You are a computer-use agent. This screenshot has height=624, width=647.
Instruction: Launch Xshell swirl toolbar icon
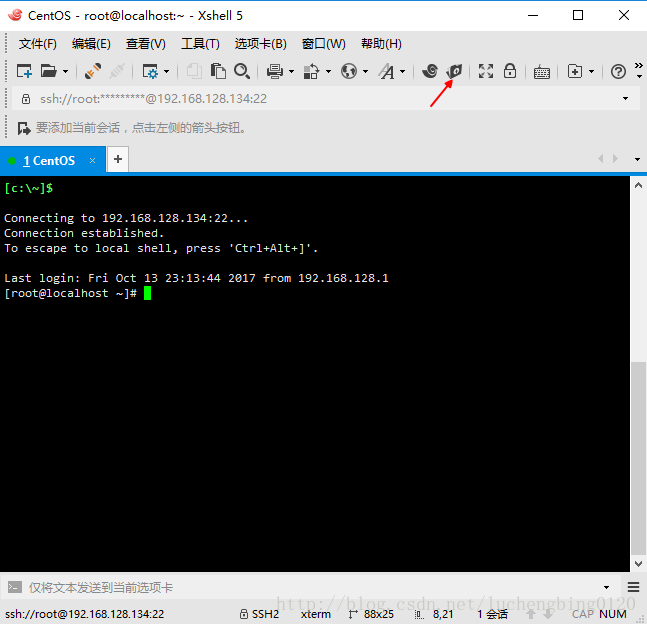430,71
